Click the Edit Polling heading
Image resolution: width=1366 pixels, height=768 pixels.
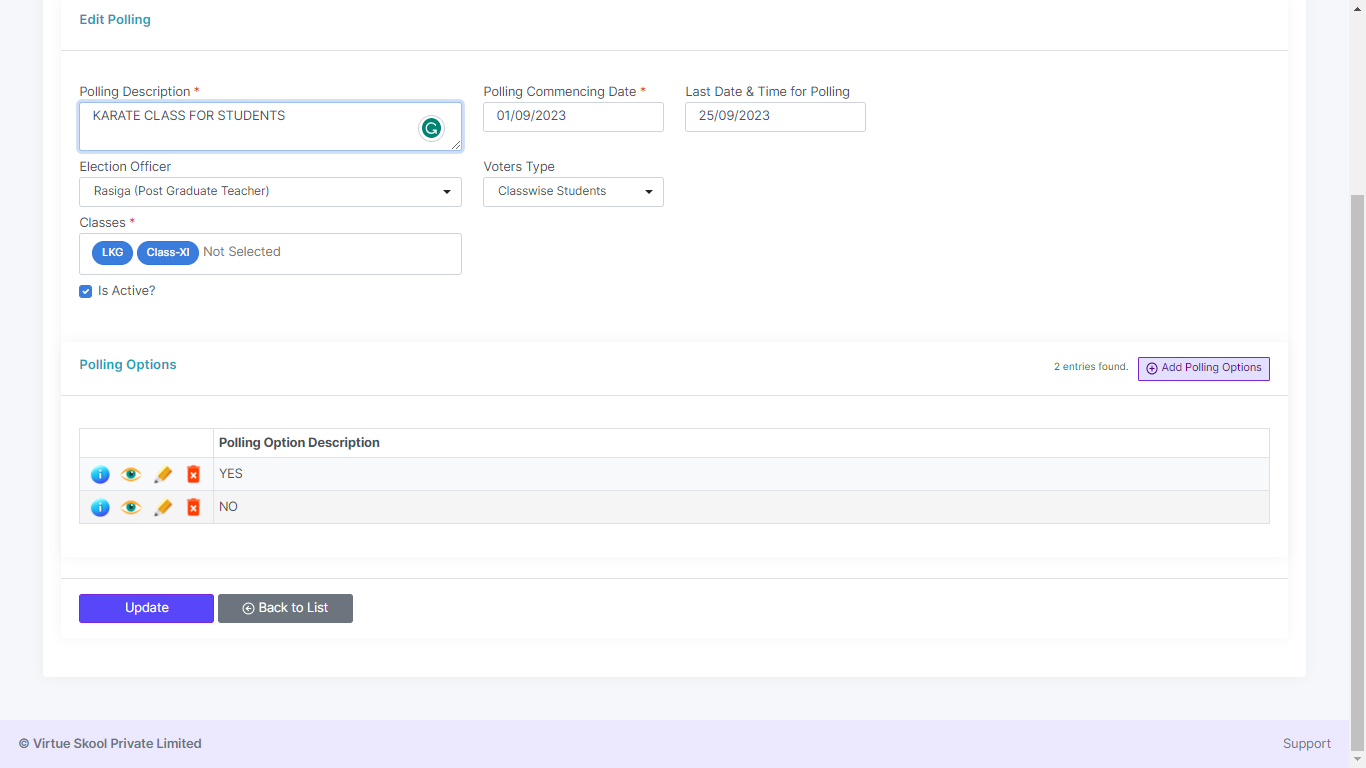115,20
